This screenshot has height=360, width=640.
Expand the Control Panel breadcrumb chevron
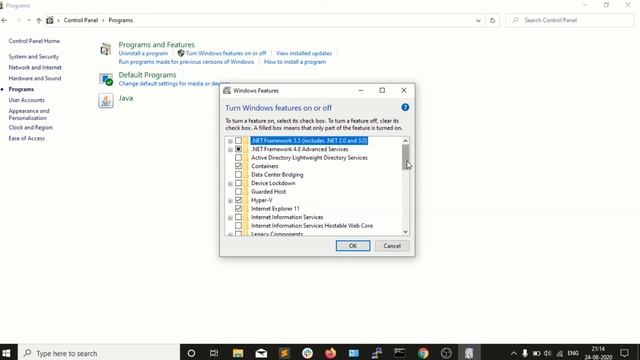point(103,20)
